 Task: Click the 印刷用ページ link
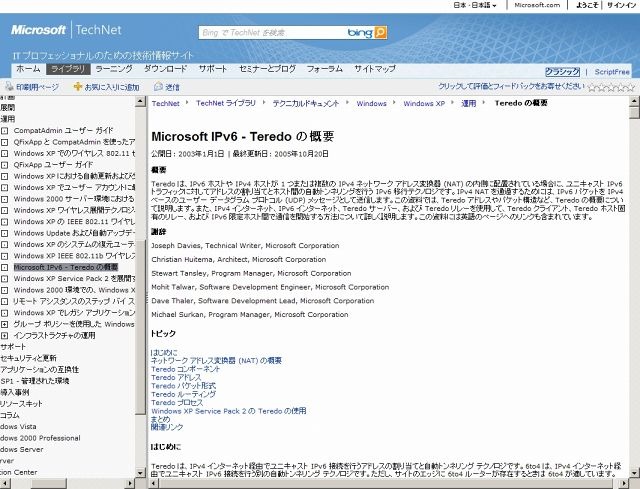[x=37, y=87]
